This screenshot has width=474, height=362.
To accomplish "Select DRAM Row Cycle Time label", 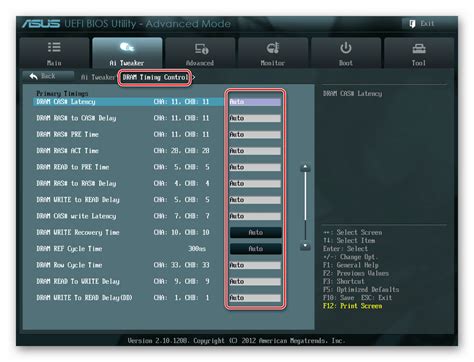I will 69,265.
